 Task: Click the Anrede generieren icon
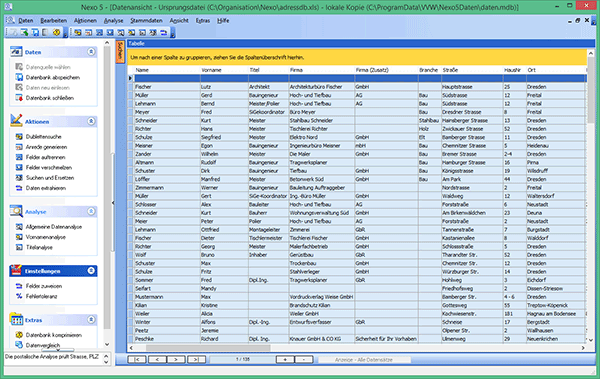pos(19,147)
